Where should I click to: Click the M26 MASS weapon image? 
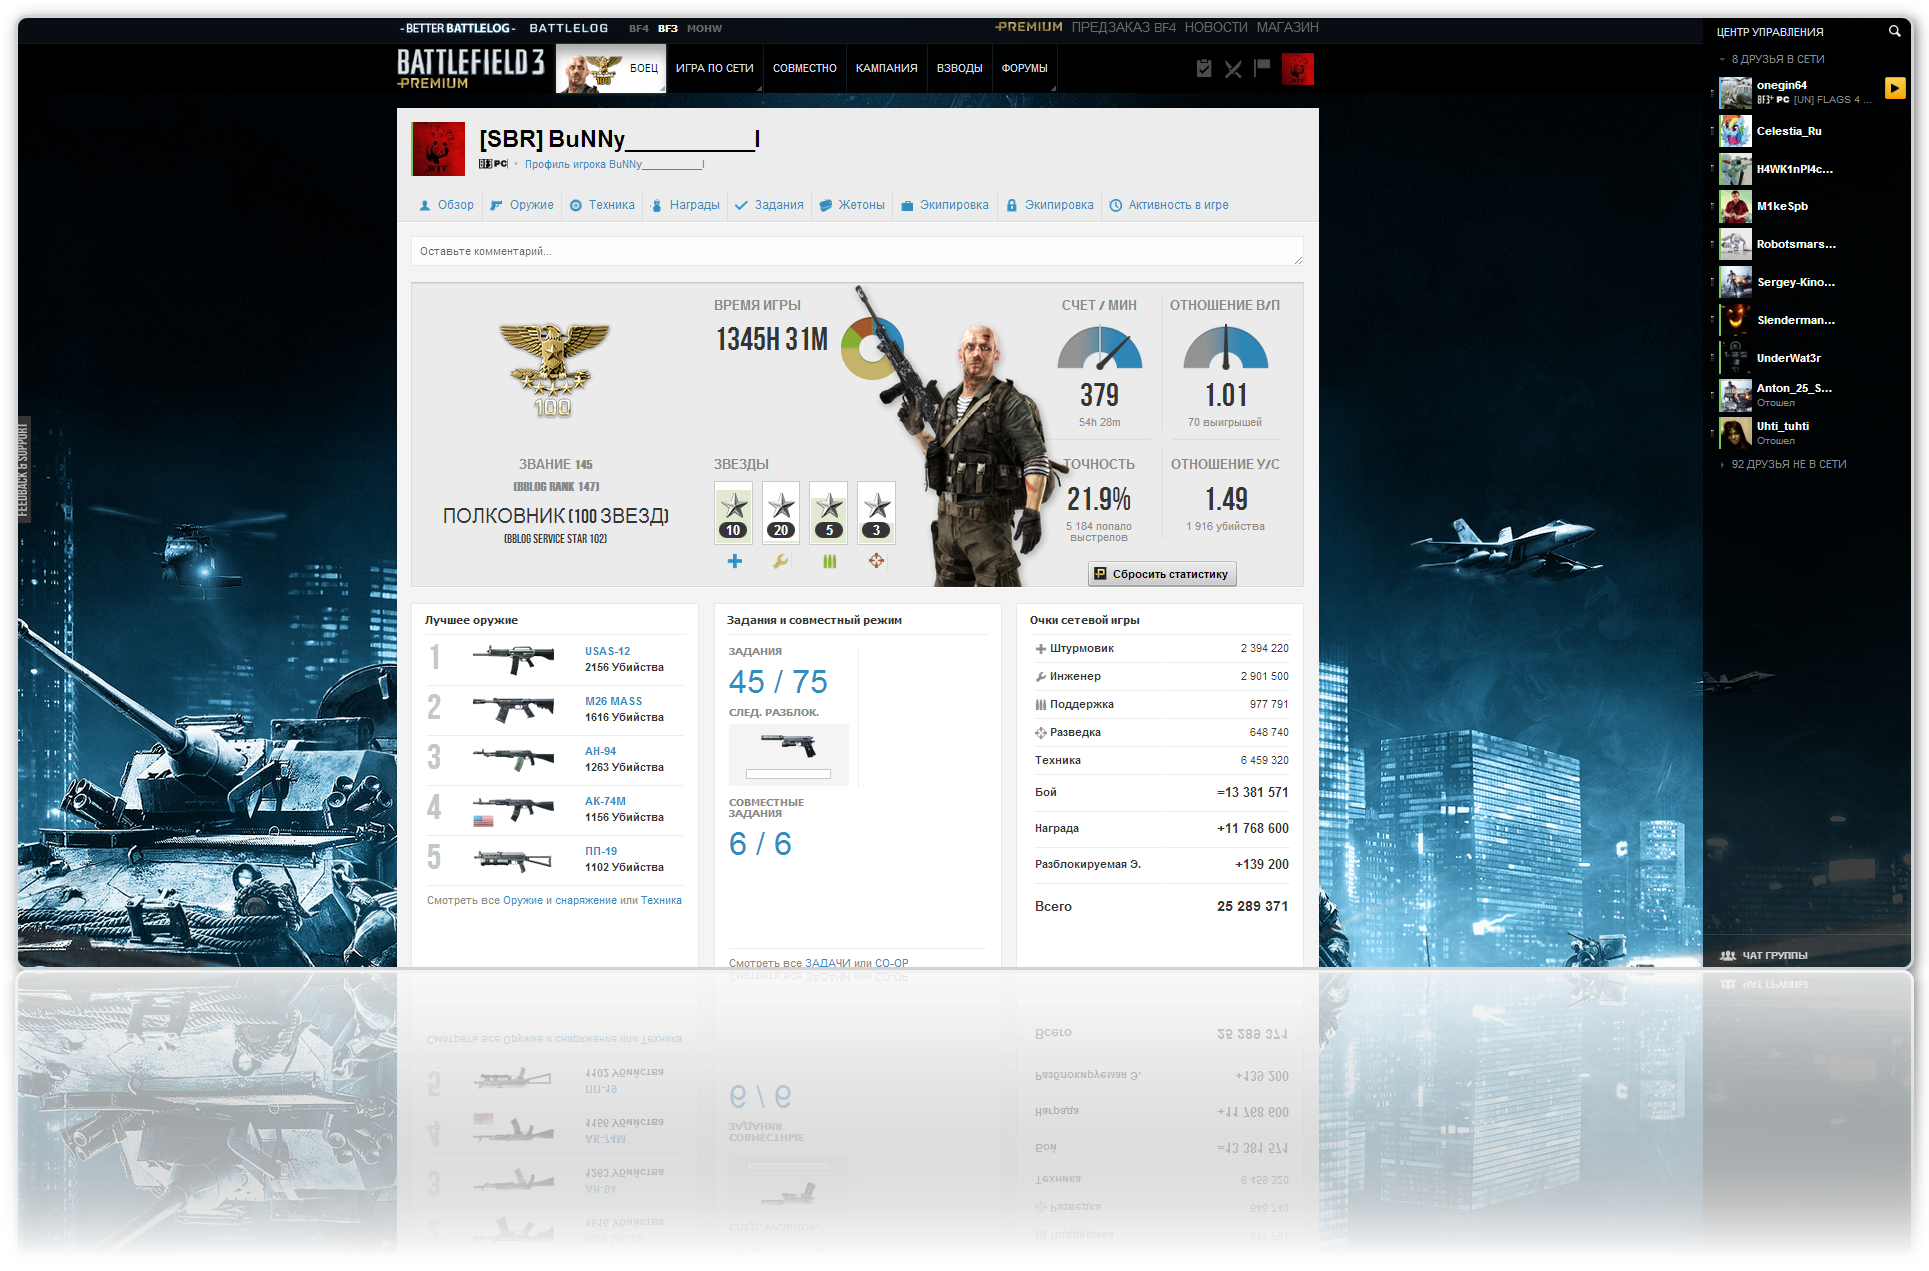(513, 708)
